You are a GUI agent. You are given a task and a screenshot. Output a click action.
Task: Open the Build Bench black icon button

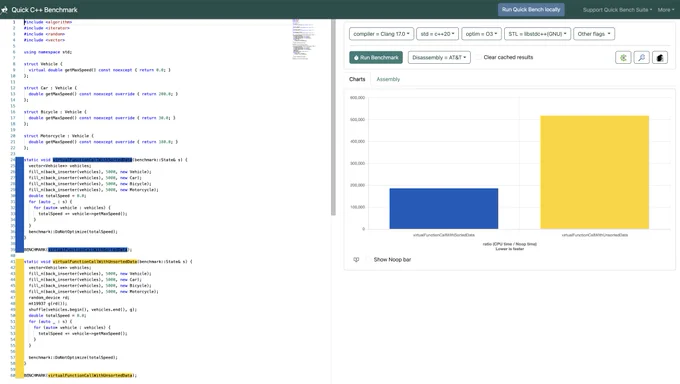(x=660, y=57)
